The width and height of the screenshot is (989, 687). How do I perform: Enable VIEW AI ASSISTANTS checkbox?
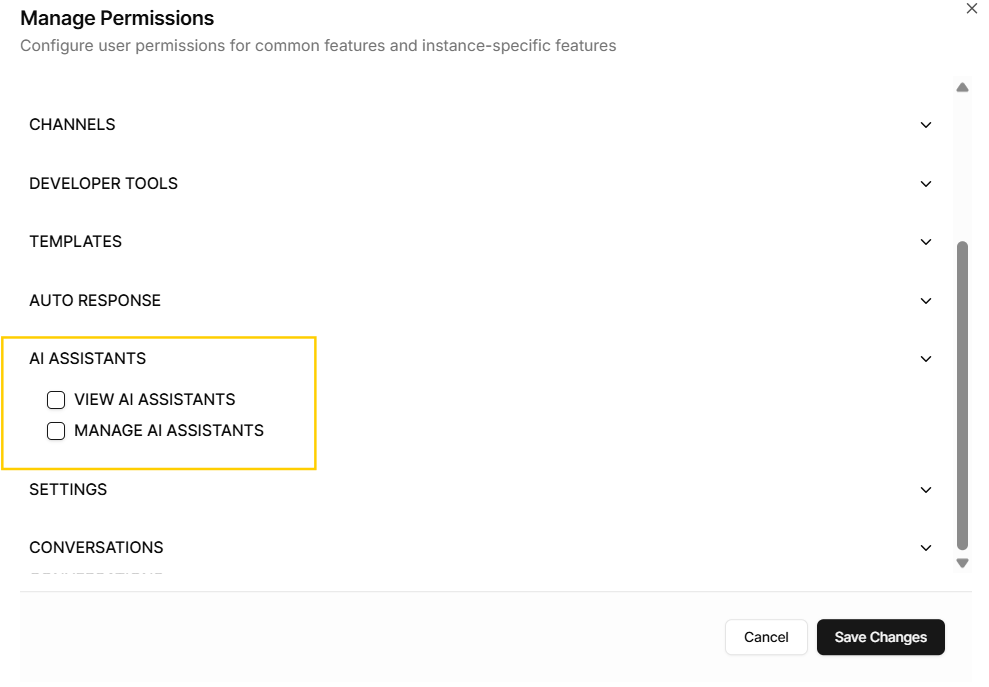coord(56,400)
